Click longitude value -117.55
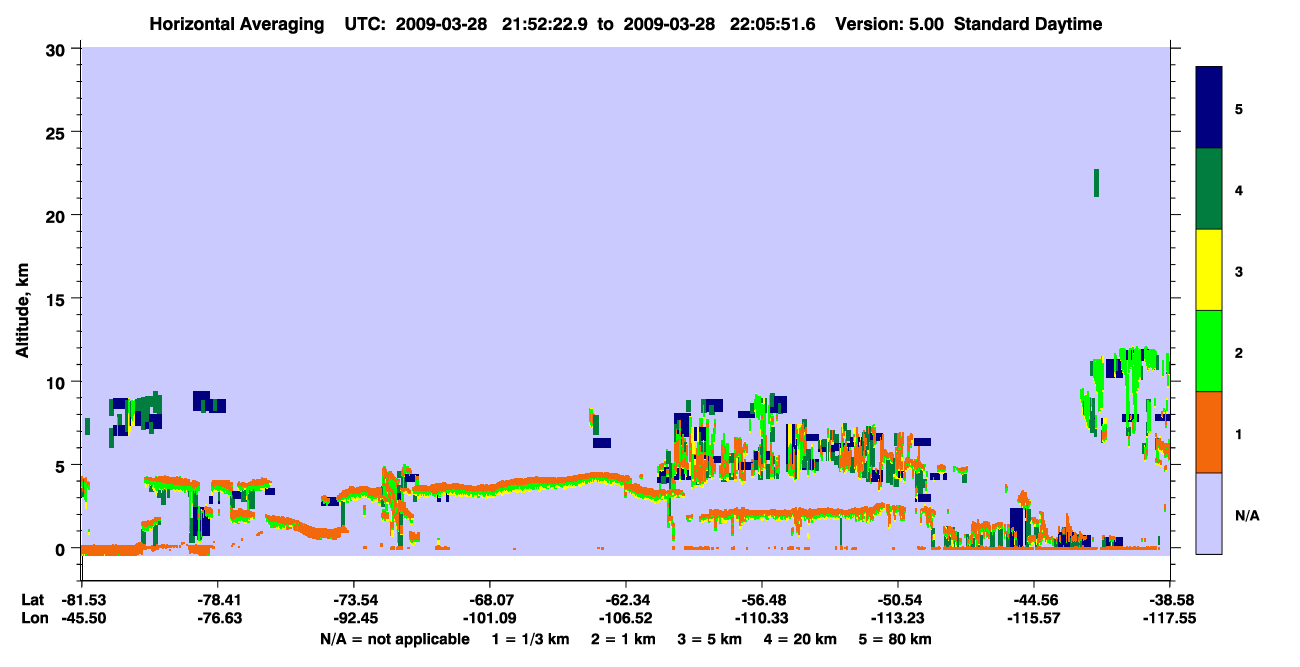Screen dimensions: 1300x667 coord(1170,618)
